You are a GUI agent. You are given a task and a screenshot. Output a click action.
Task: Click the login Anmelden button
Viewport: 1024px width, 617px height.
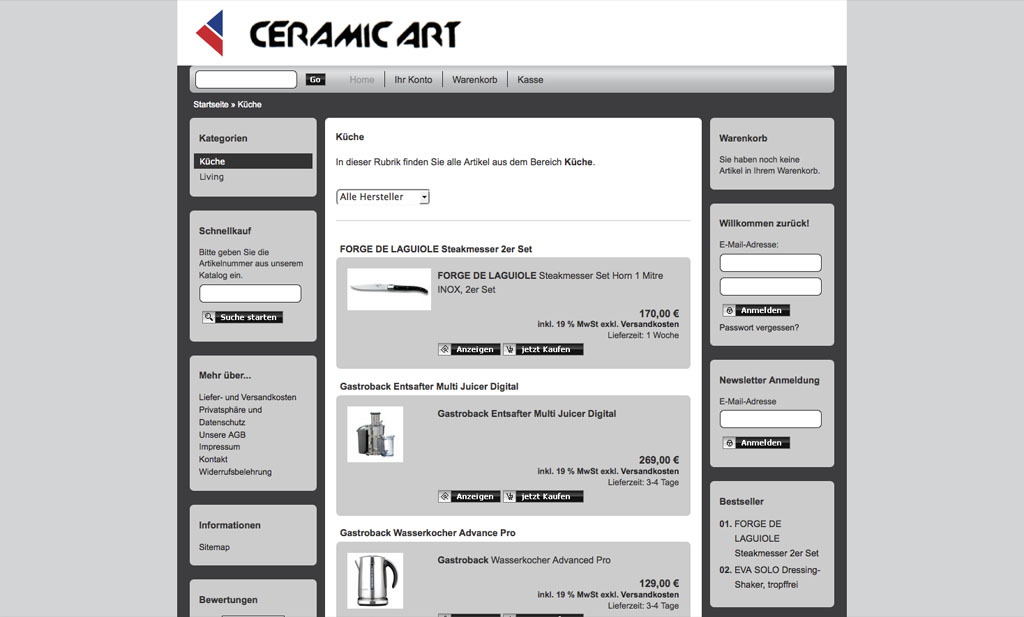point(756,311)
